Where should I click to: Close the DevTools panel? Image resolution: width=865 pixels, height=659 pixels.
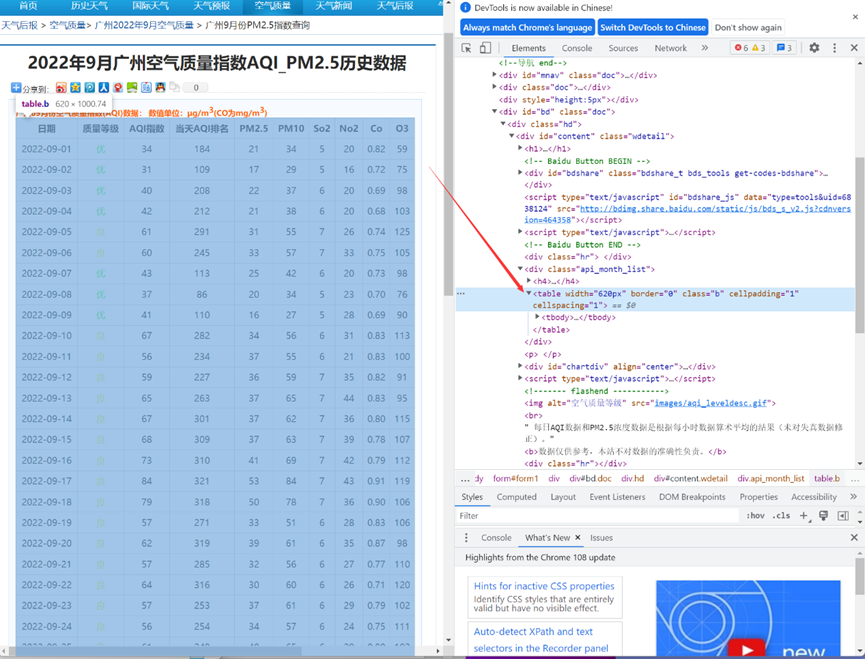(854, 48)
